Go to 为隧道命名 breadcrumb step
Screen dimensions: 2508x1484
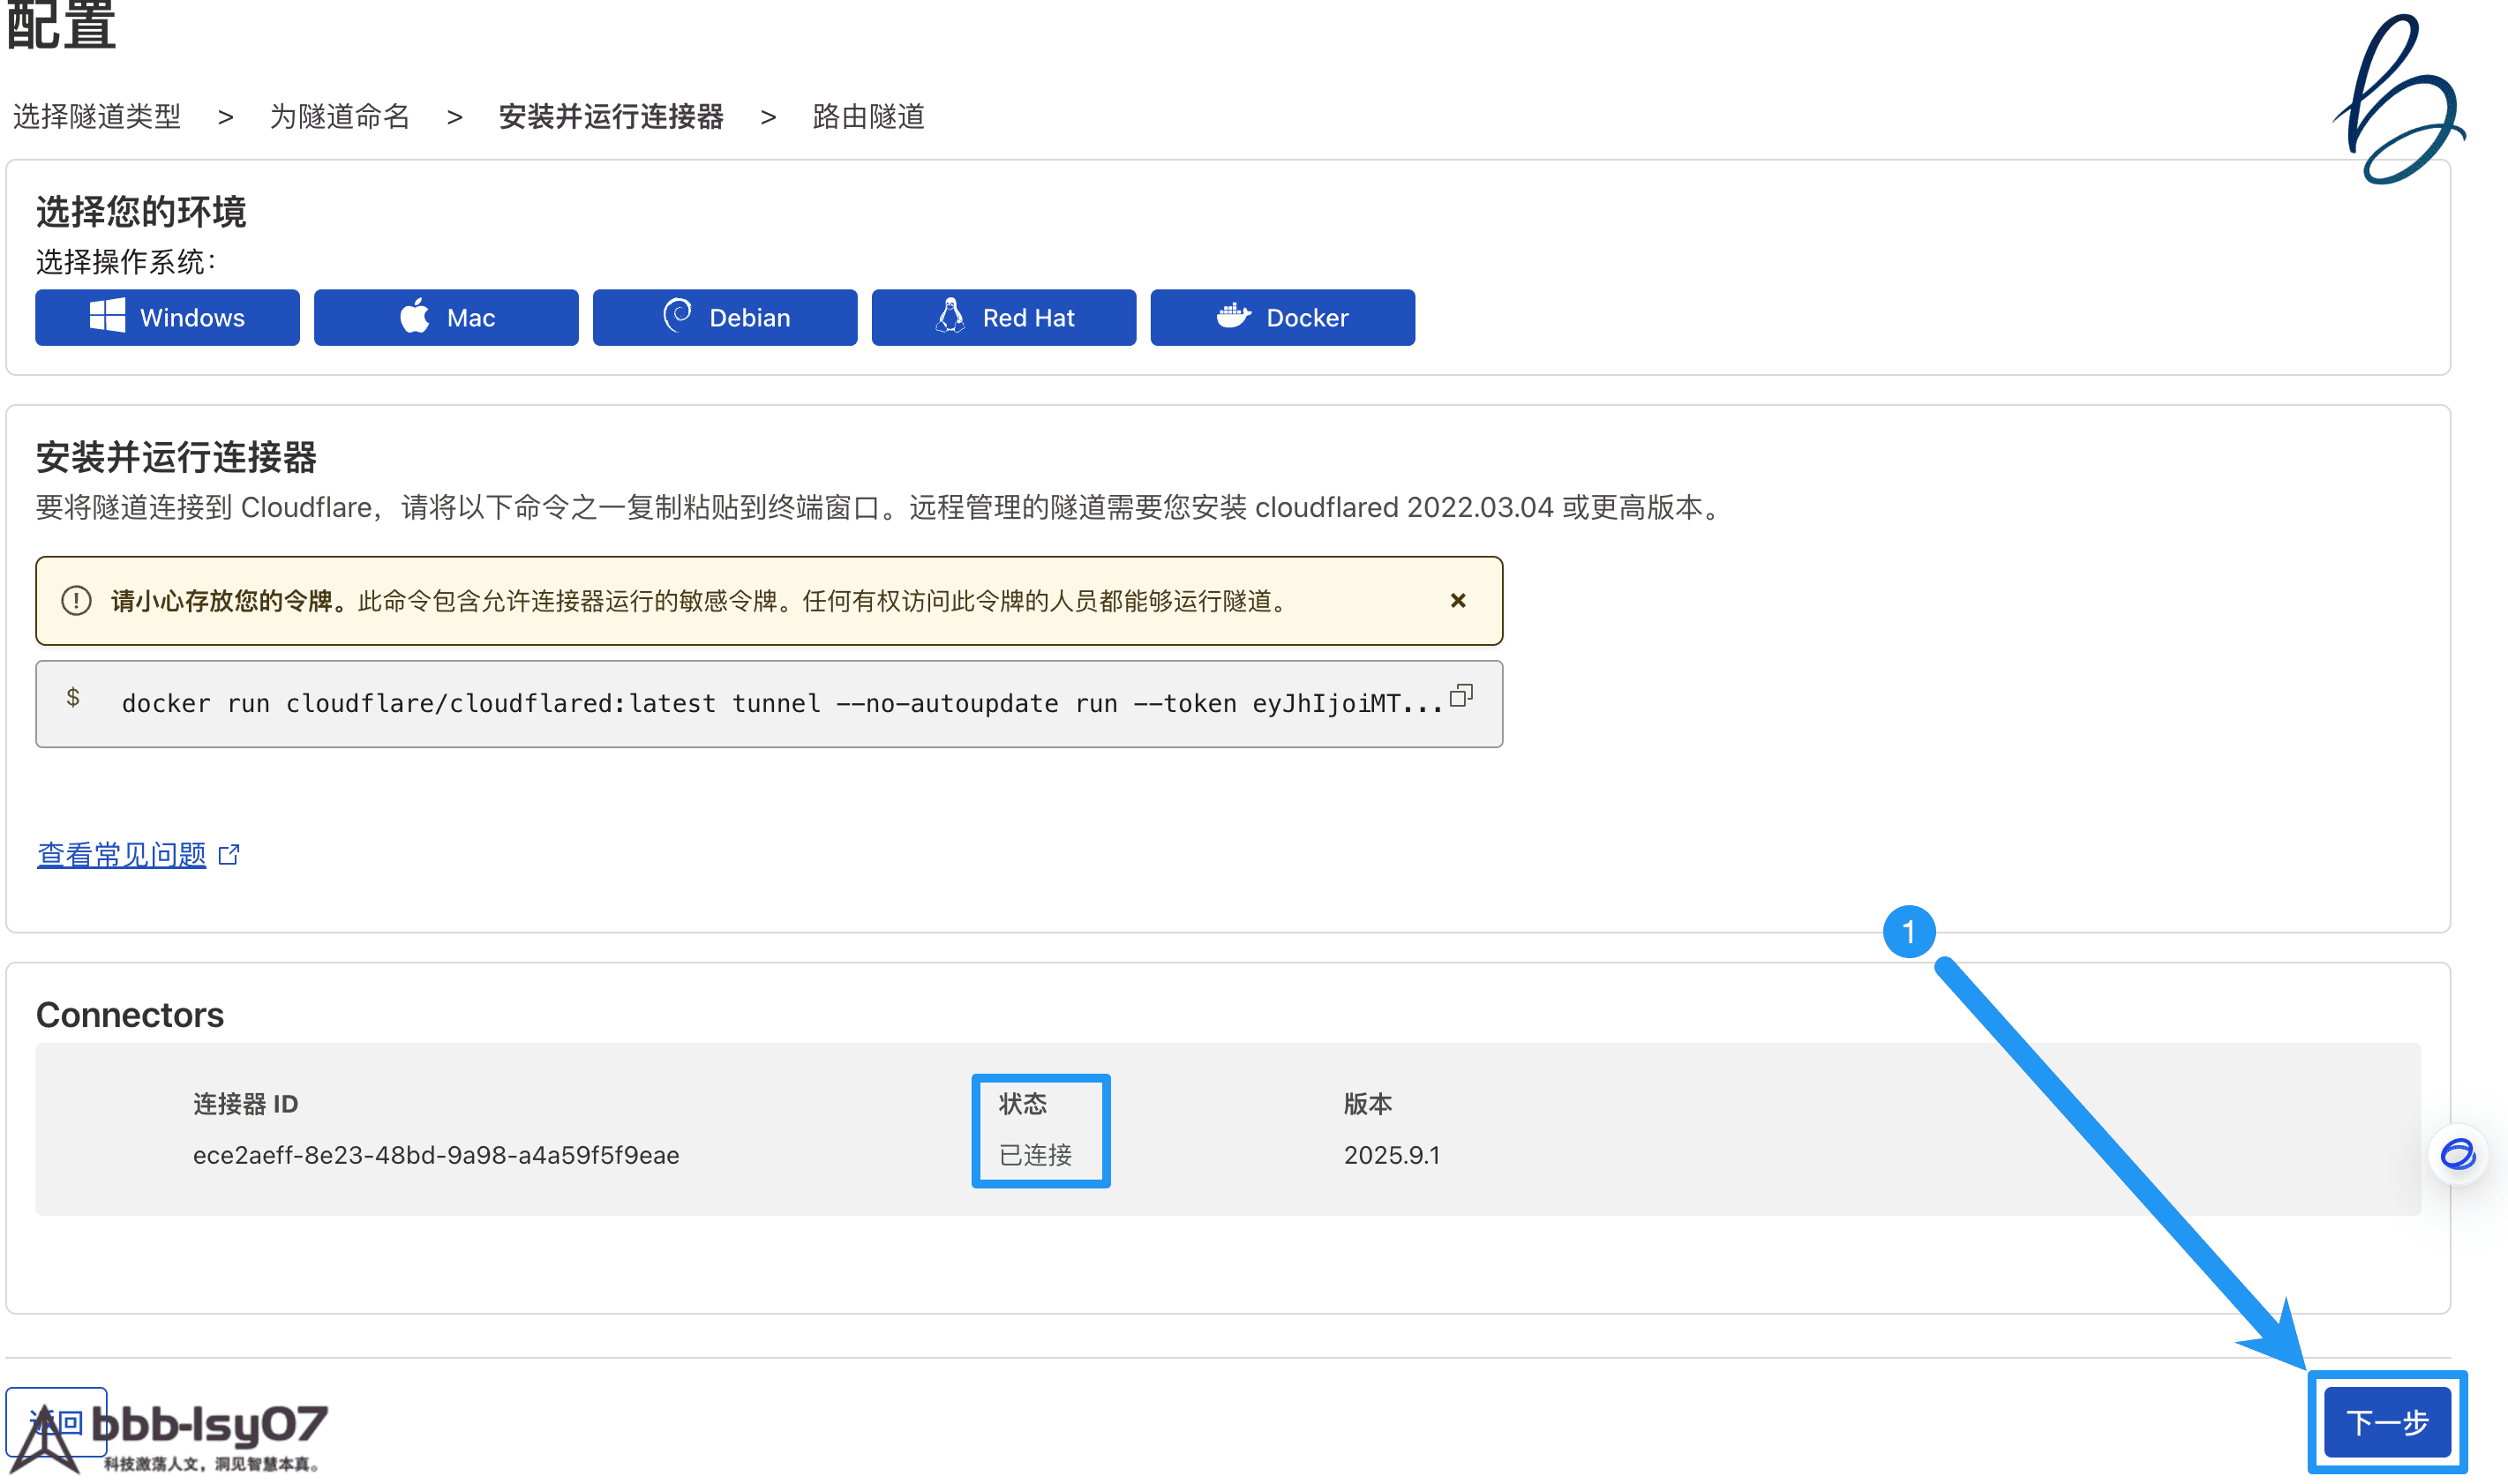coord(340,117)
